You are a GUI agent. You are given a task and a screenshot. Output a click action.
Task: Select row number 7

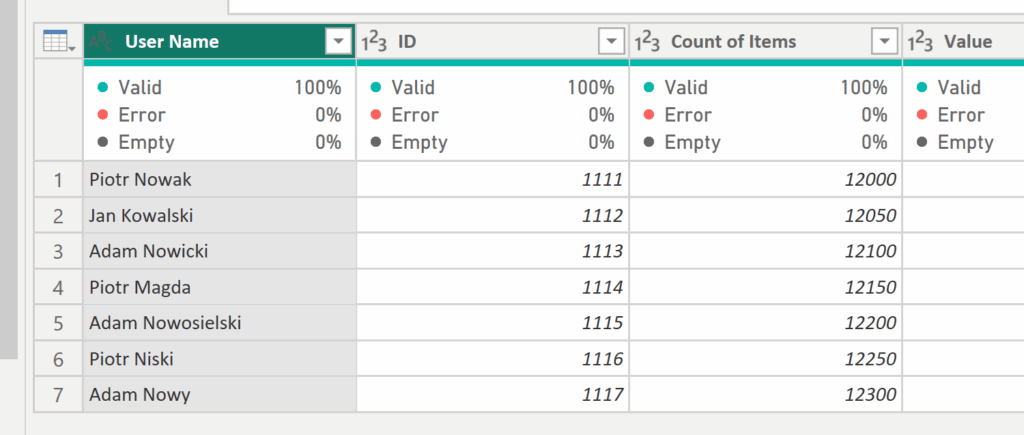tap(58, 395)
